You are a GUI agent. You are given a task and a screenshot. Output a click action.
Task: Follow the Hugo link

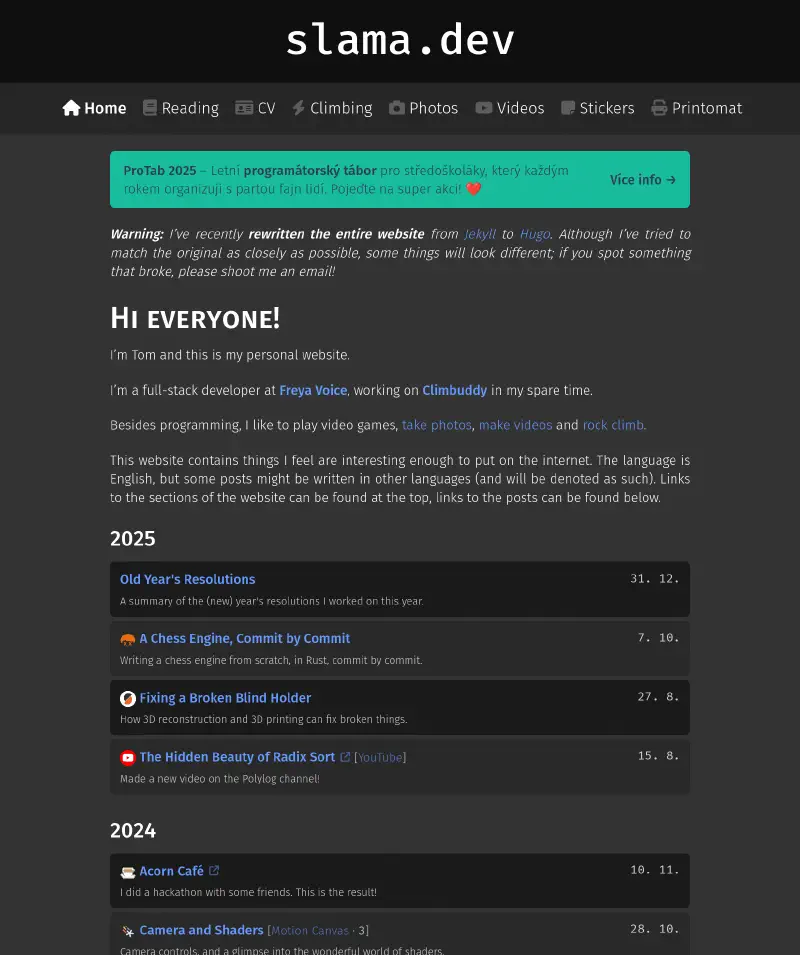pyautogui.click(x=534, y=234)
